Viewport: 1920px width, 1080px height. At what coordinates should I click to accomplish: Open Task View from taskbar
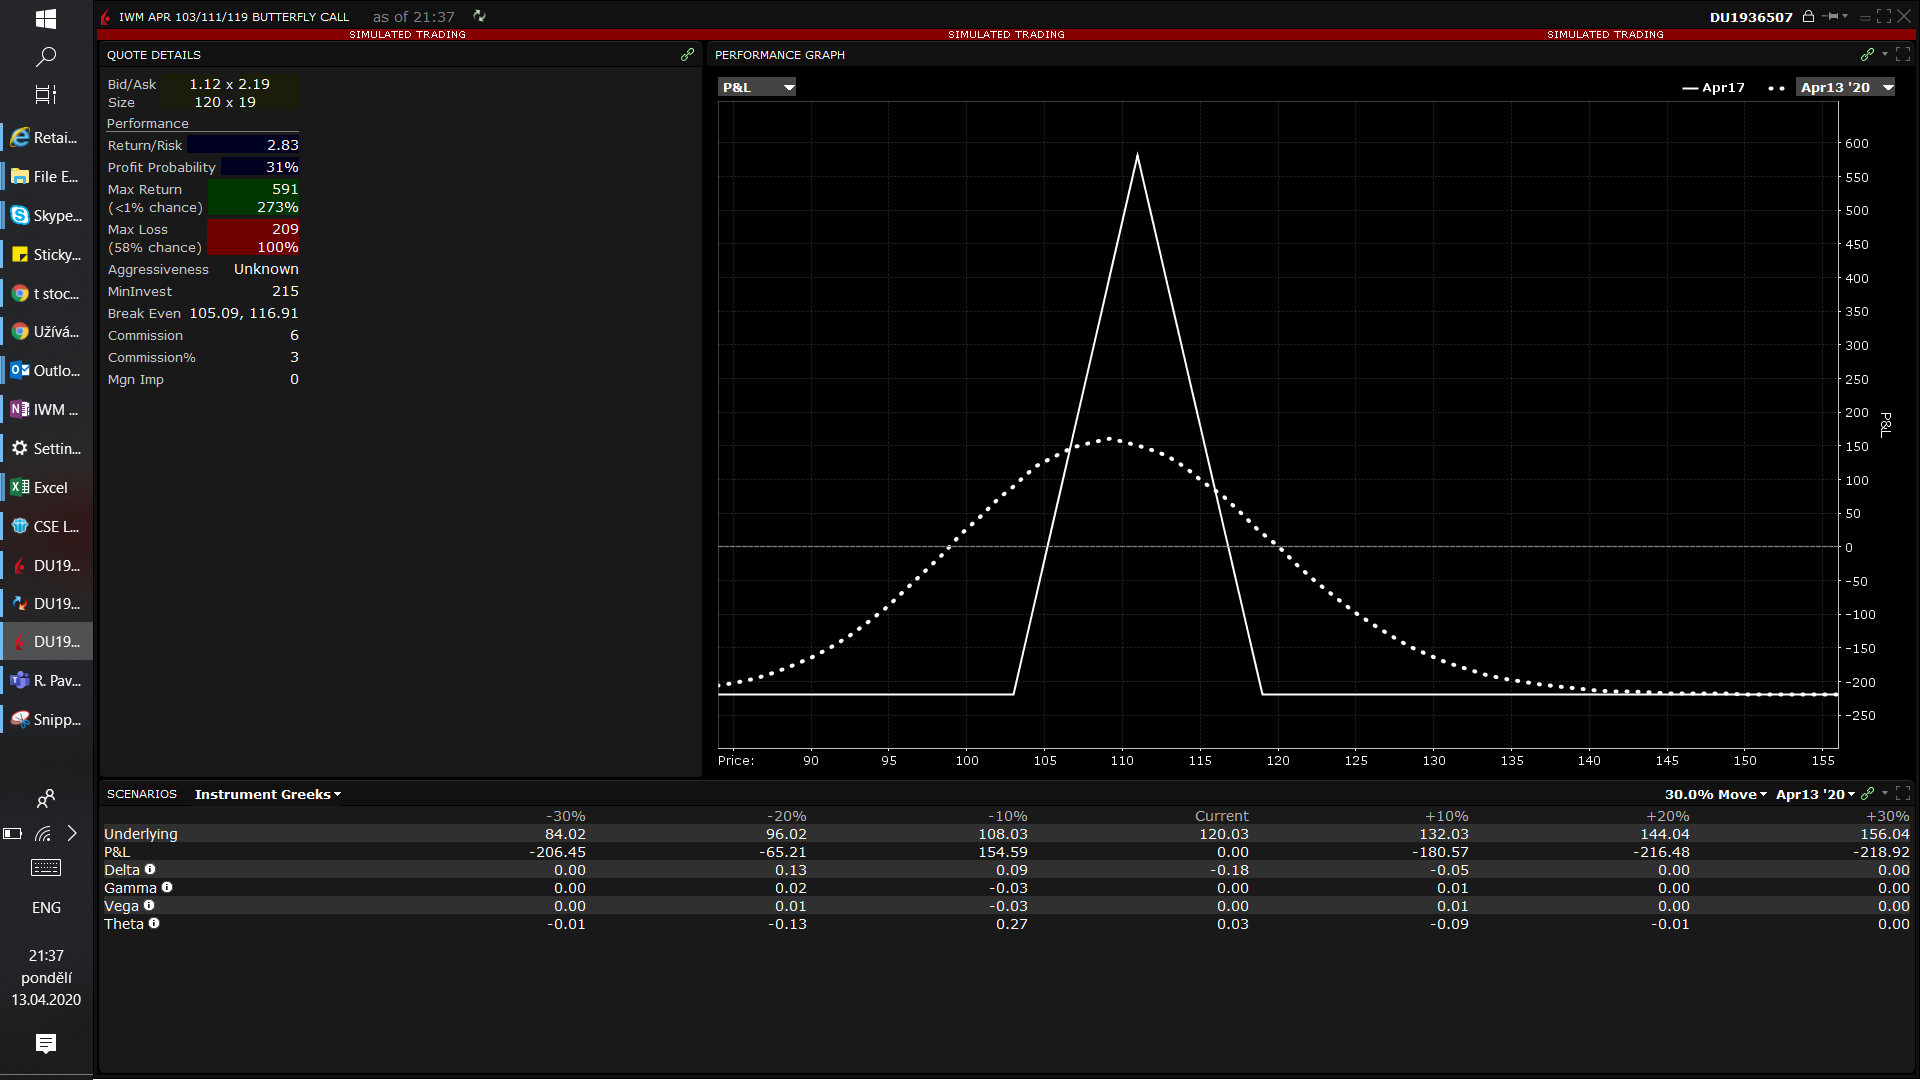[46, 95]
